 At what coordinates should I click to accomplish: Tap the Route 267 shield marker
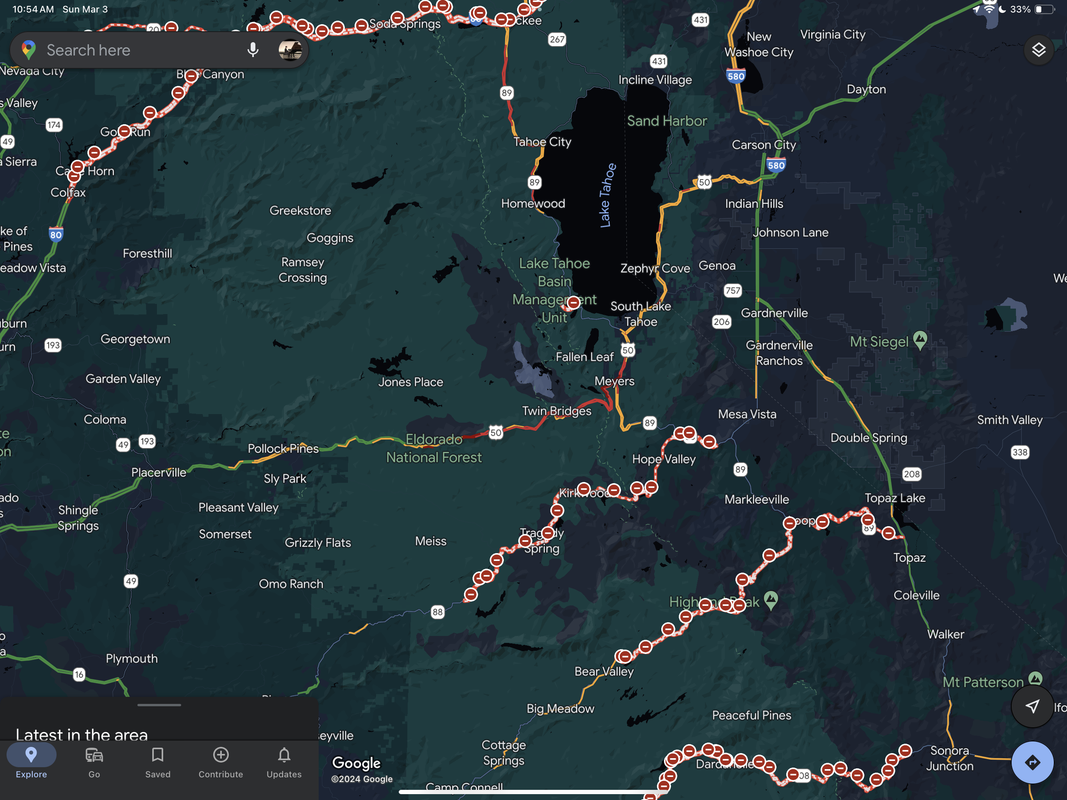[557, 39]
